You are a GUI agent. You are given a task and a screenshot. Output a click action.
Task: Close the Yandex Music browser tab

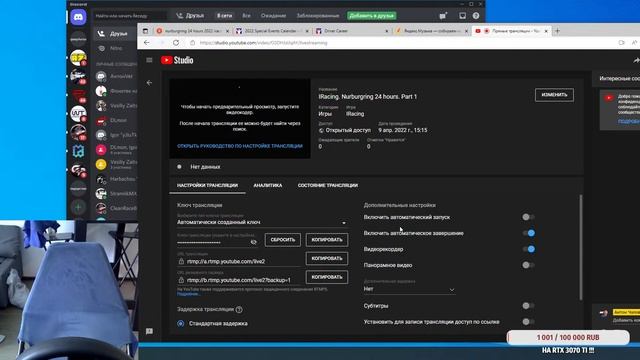[467, 31]
